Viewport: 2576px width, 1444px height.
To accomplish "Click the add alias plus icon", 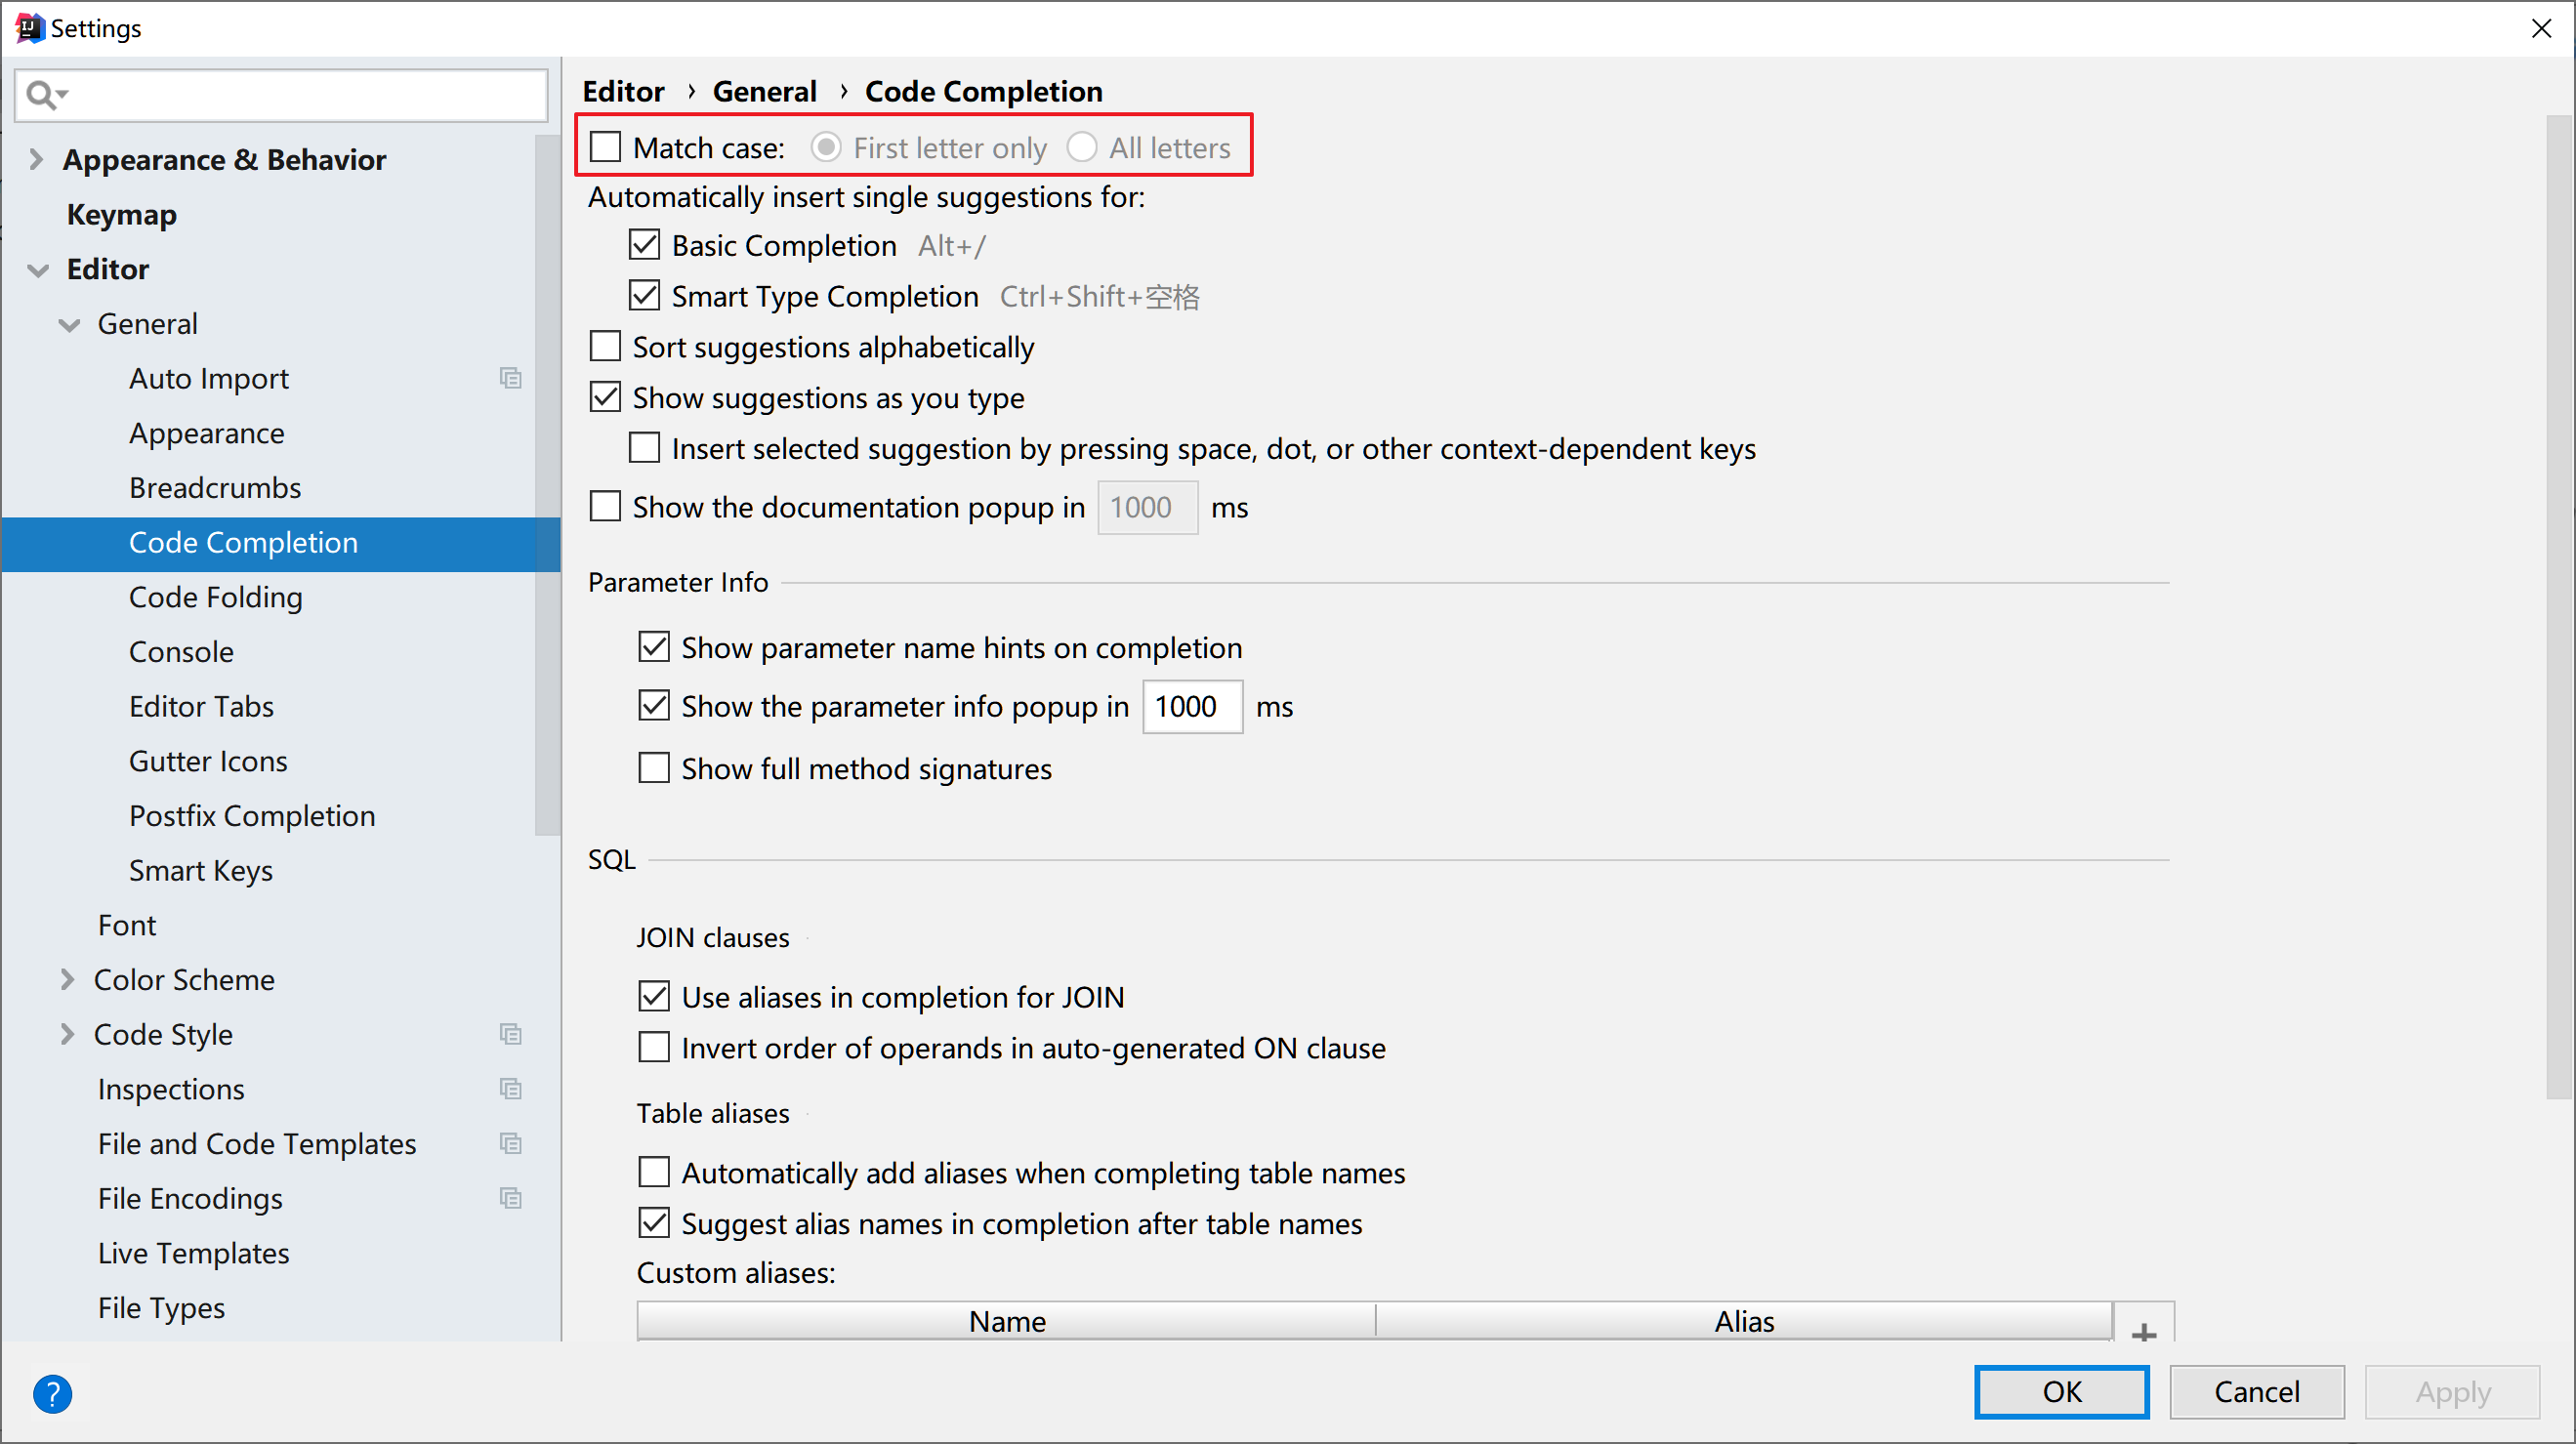I will click(x=2143, y=1332).
